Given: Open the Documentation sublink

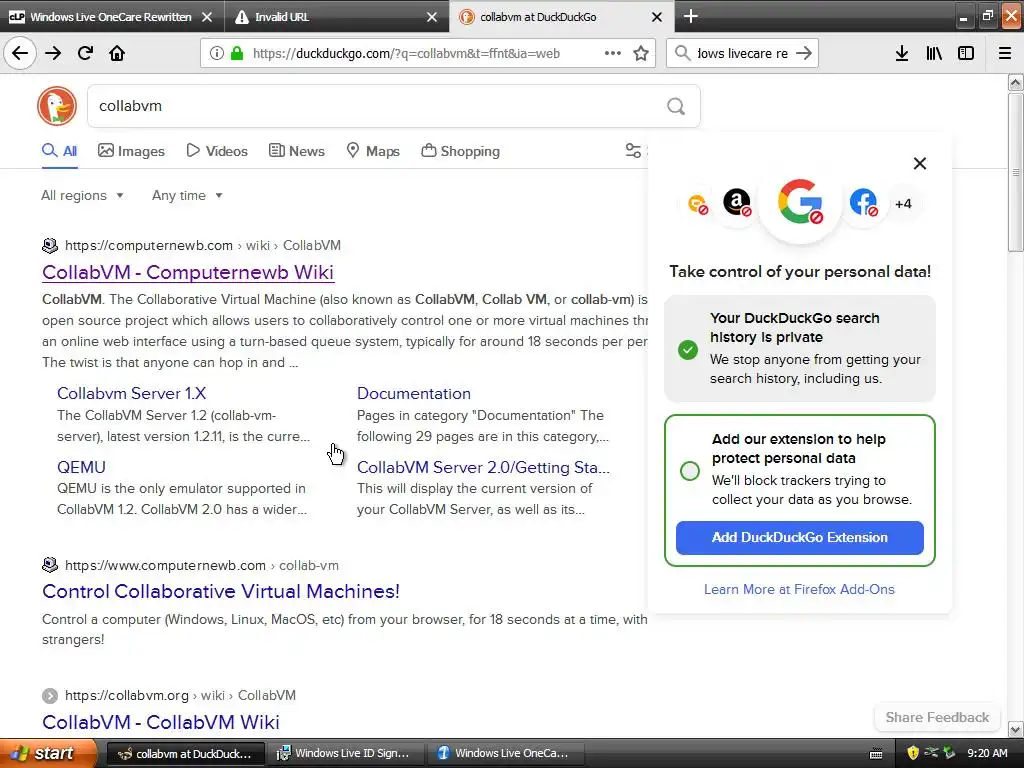Looking at the screenshot, I should pyautogui.click(x=413, y=393).
